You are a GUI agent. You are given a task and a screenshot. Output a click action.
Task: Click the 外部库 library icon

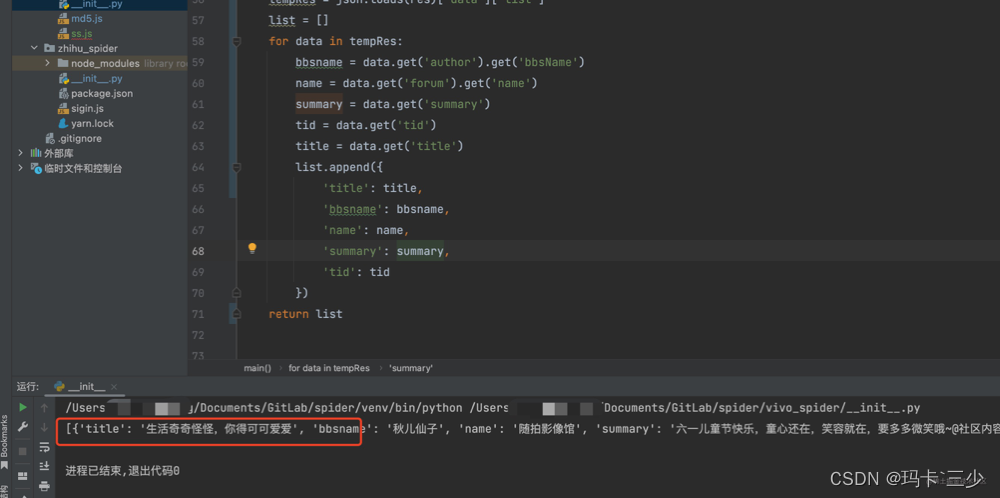click(36, 153)
